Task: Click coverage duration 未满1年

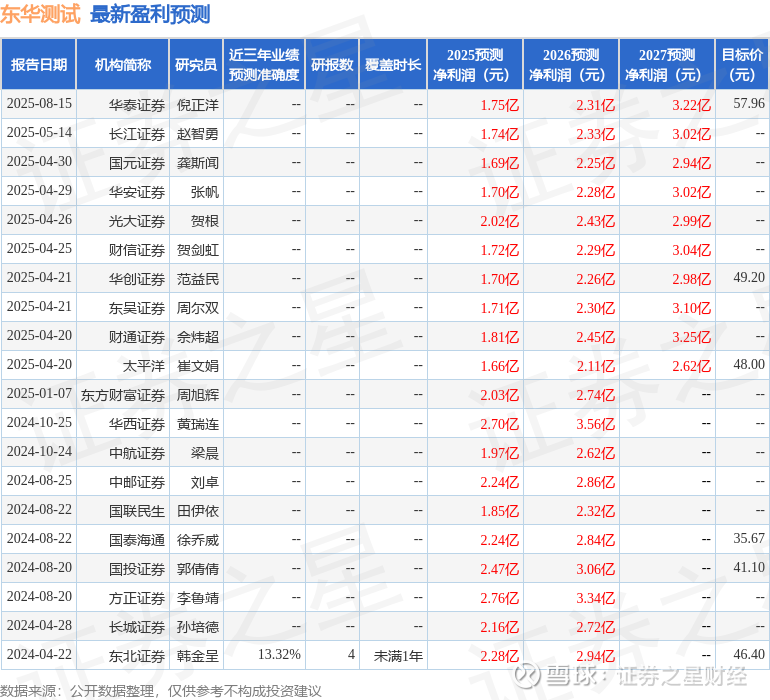Action: [398, 655]
